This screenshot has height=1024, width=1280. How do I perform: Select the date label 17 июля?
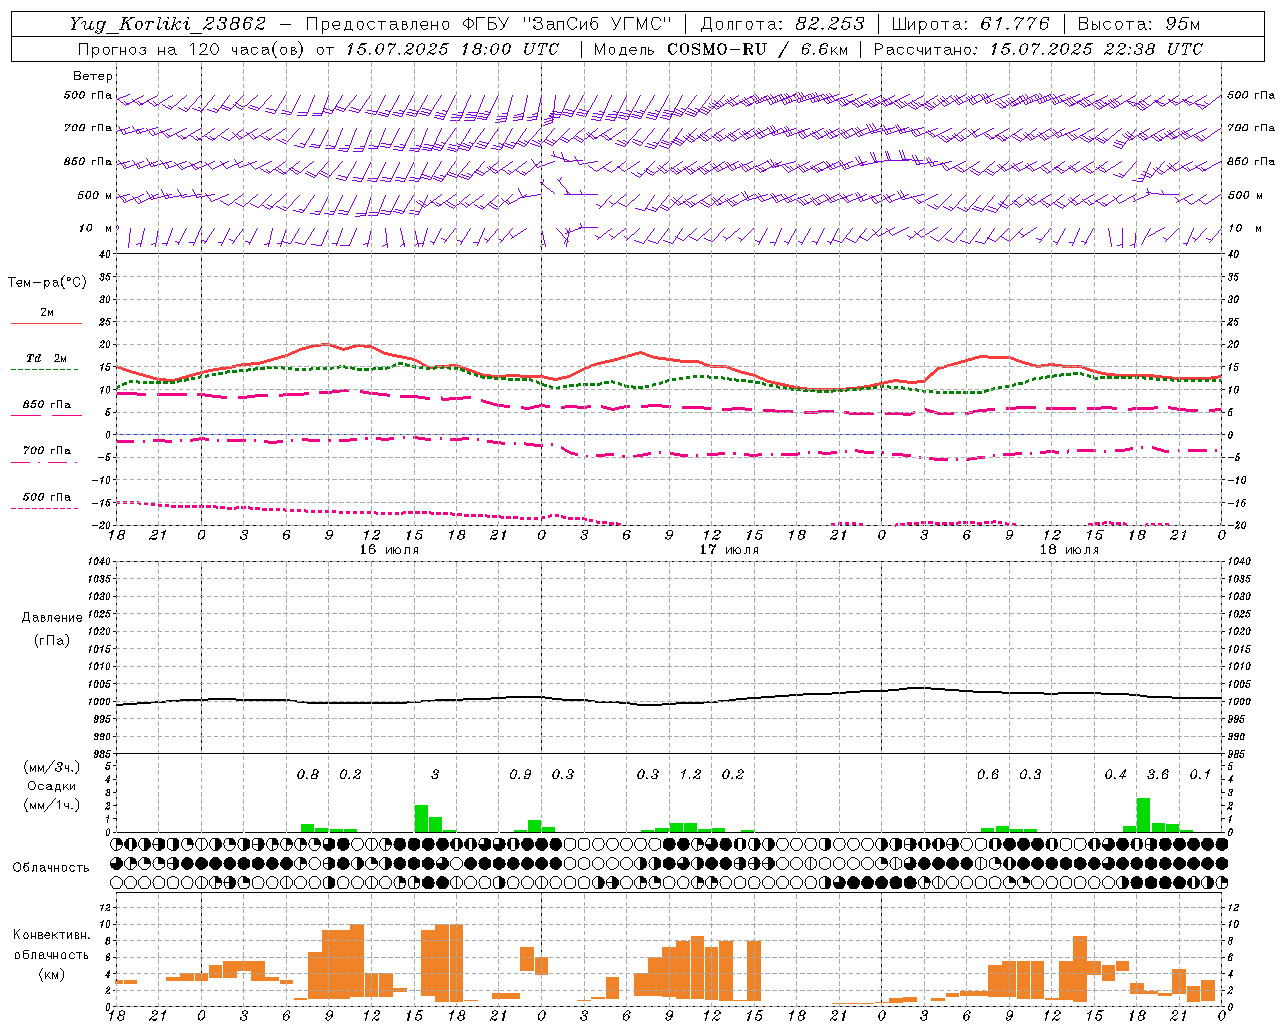(x=729, y=550)
